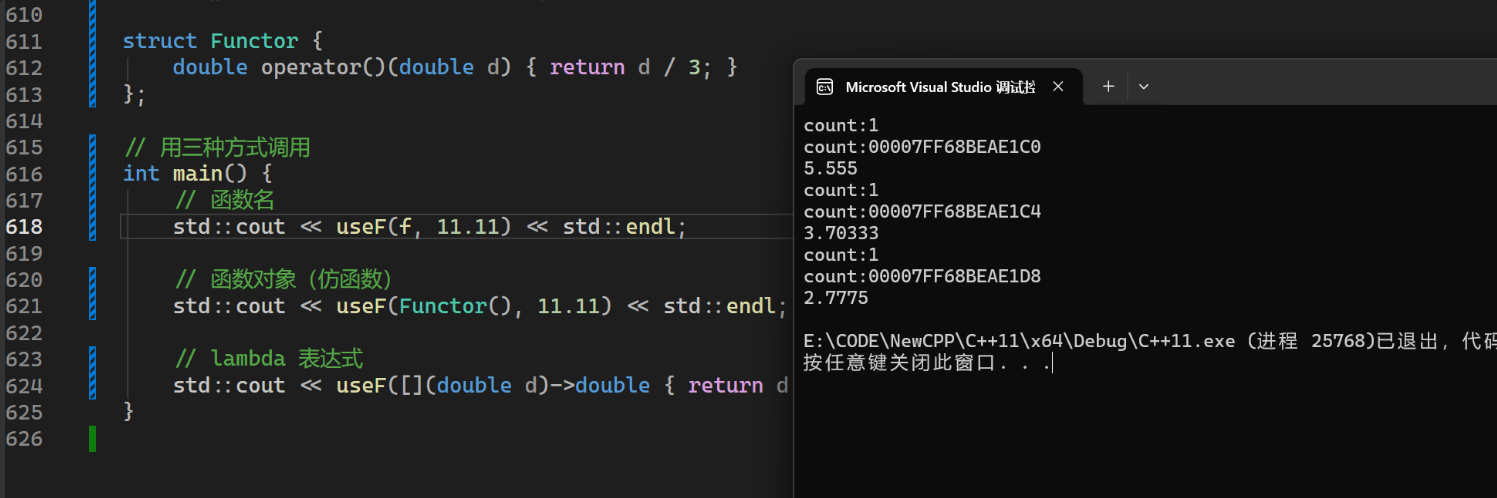Select line number 626 in the gutter
This screenshot has height=498, width=1497.
tap(24, 439)
